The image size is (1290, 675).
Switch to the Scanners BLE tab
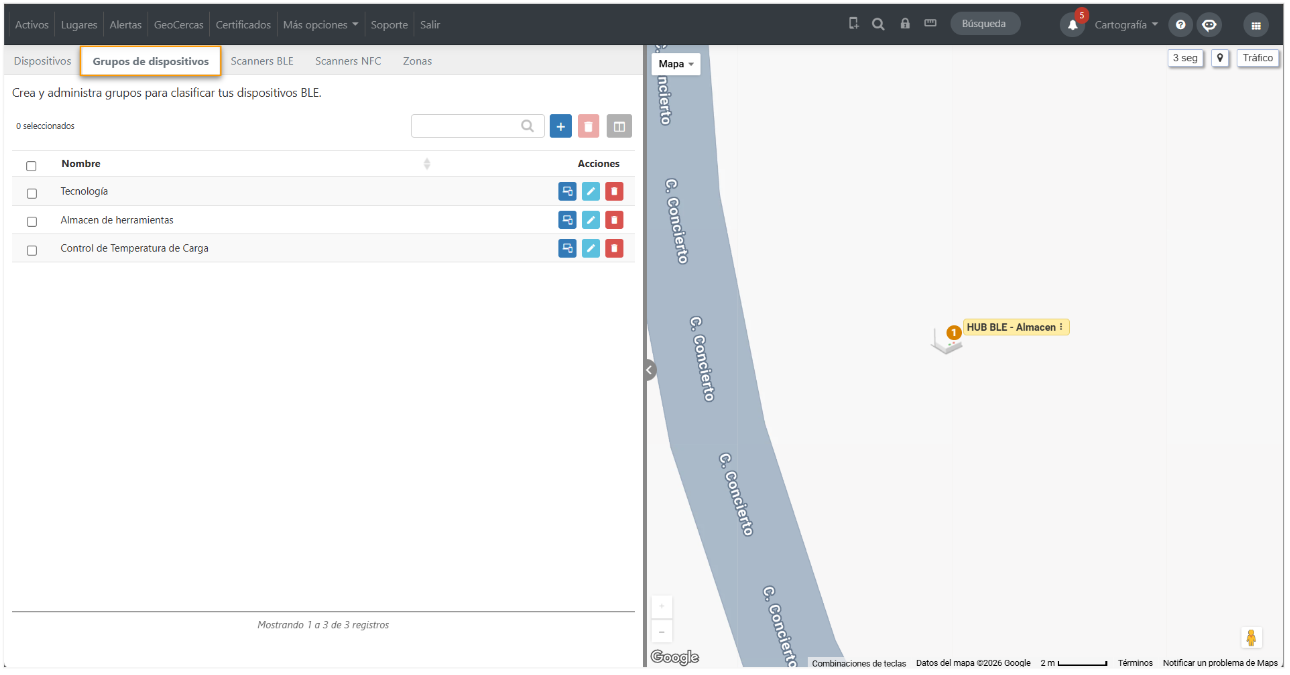point(262,61)
